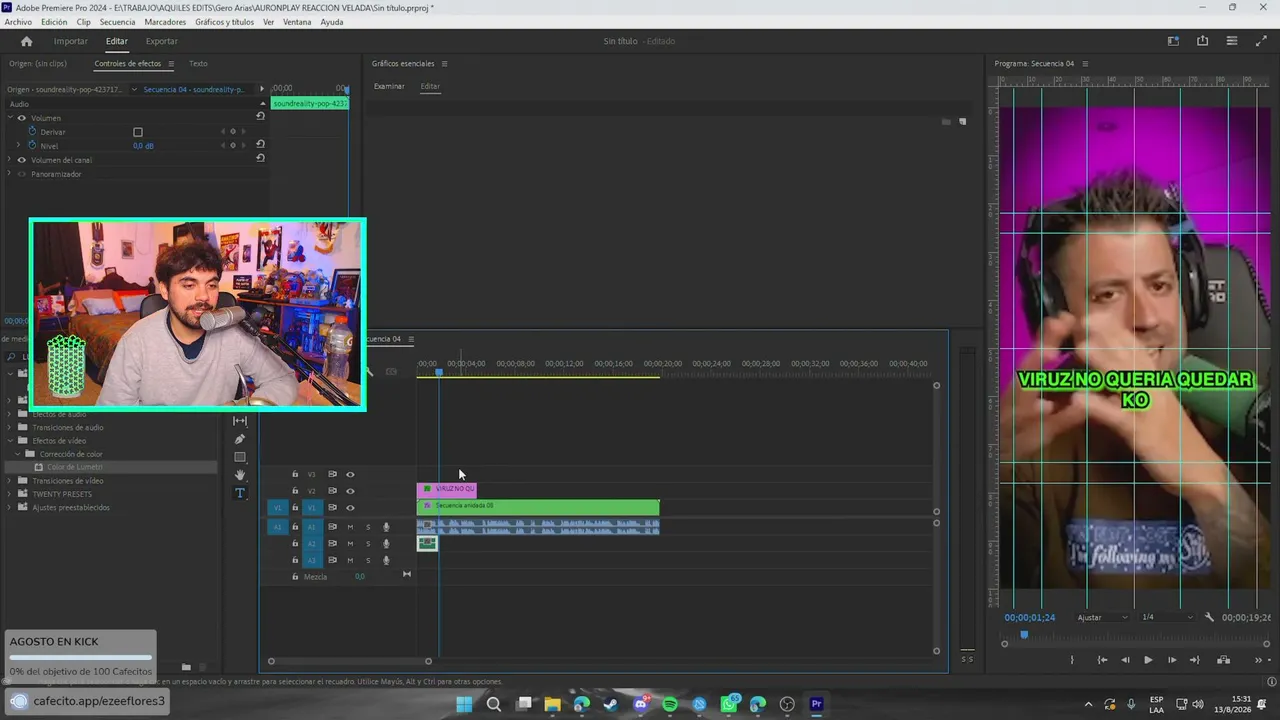Switch to the Importar workspace tab

[x=70, y=41]
